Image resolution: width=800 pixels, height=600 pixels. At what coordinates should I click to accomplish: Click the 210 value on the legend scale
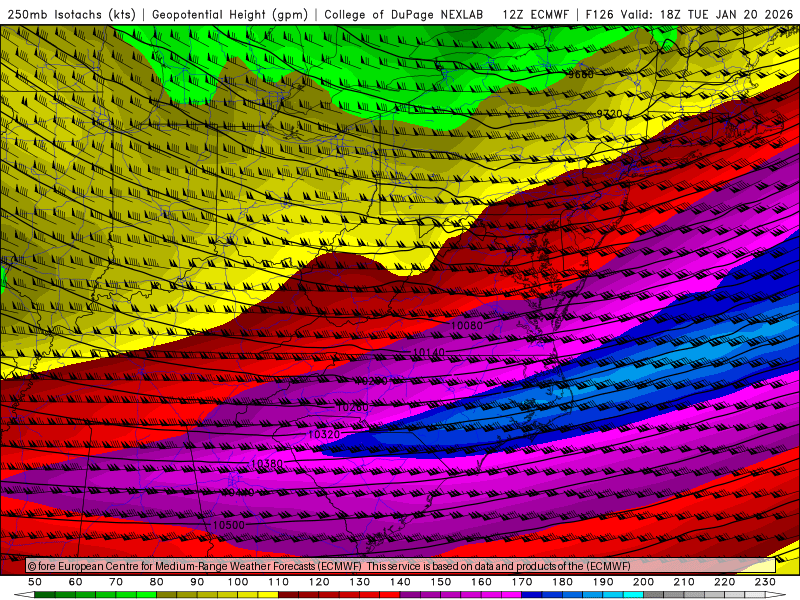(684, 582)
